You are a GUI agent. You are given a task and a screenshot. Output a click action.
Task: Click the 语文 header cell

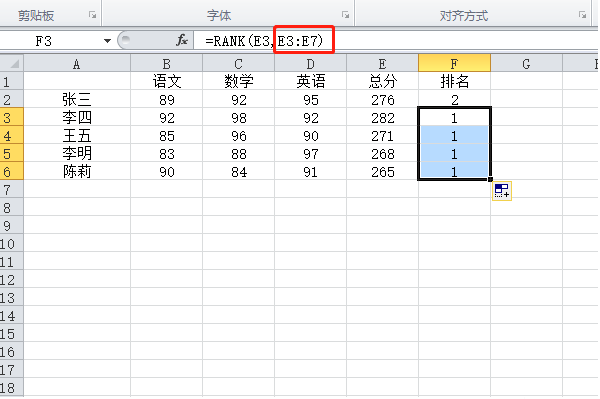pyautogui.click(x=166, y=81)
